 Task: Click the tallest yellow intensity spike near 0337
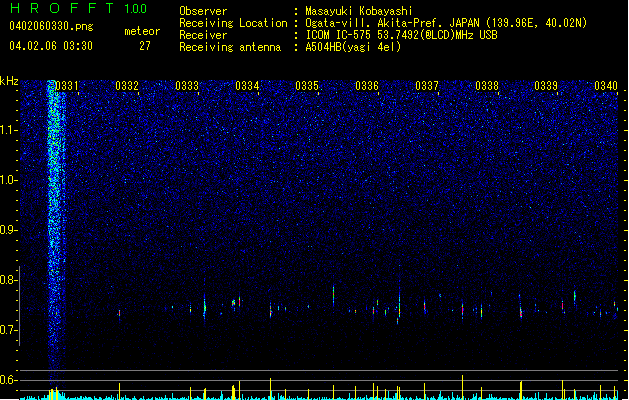(463, 386)
